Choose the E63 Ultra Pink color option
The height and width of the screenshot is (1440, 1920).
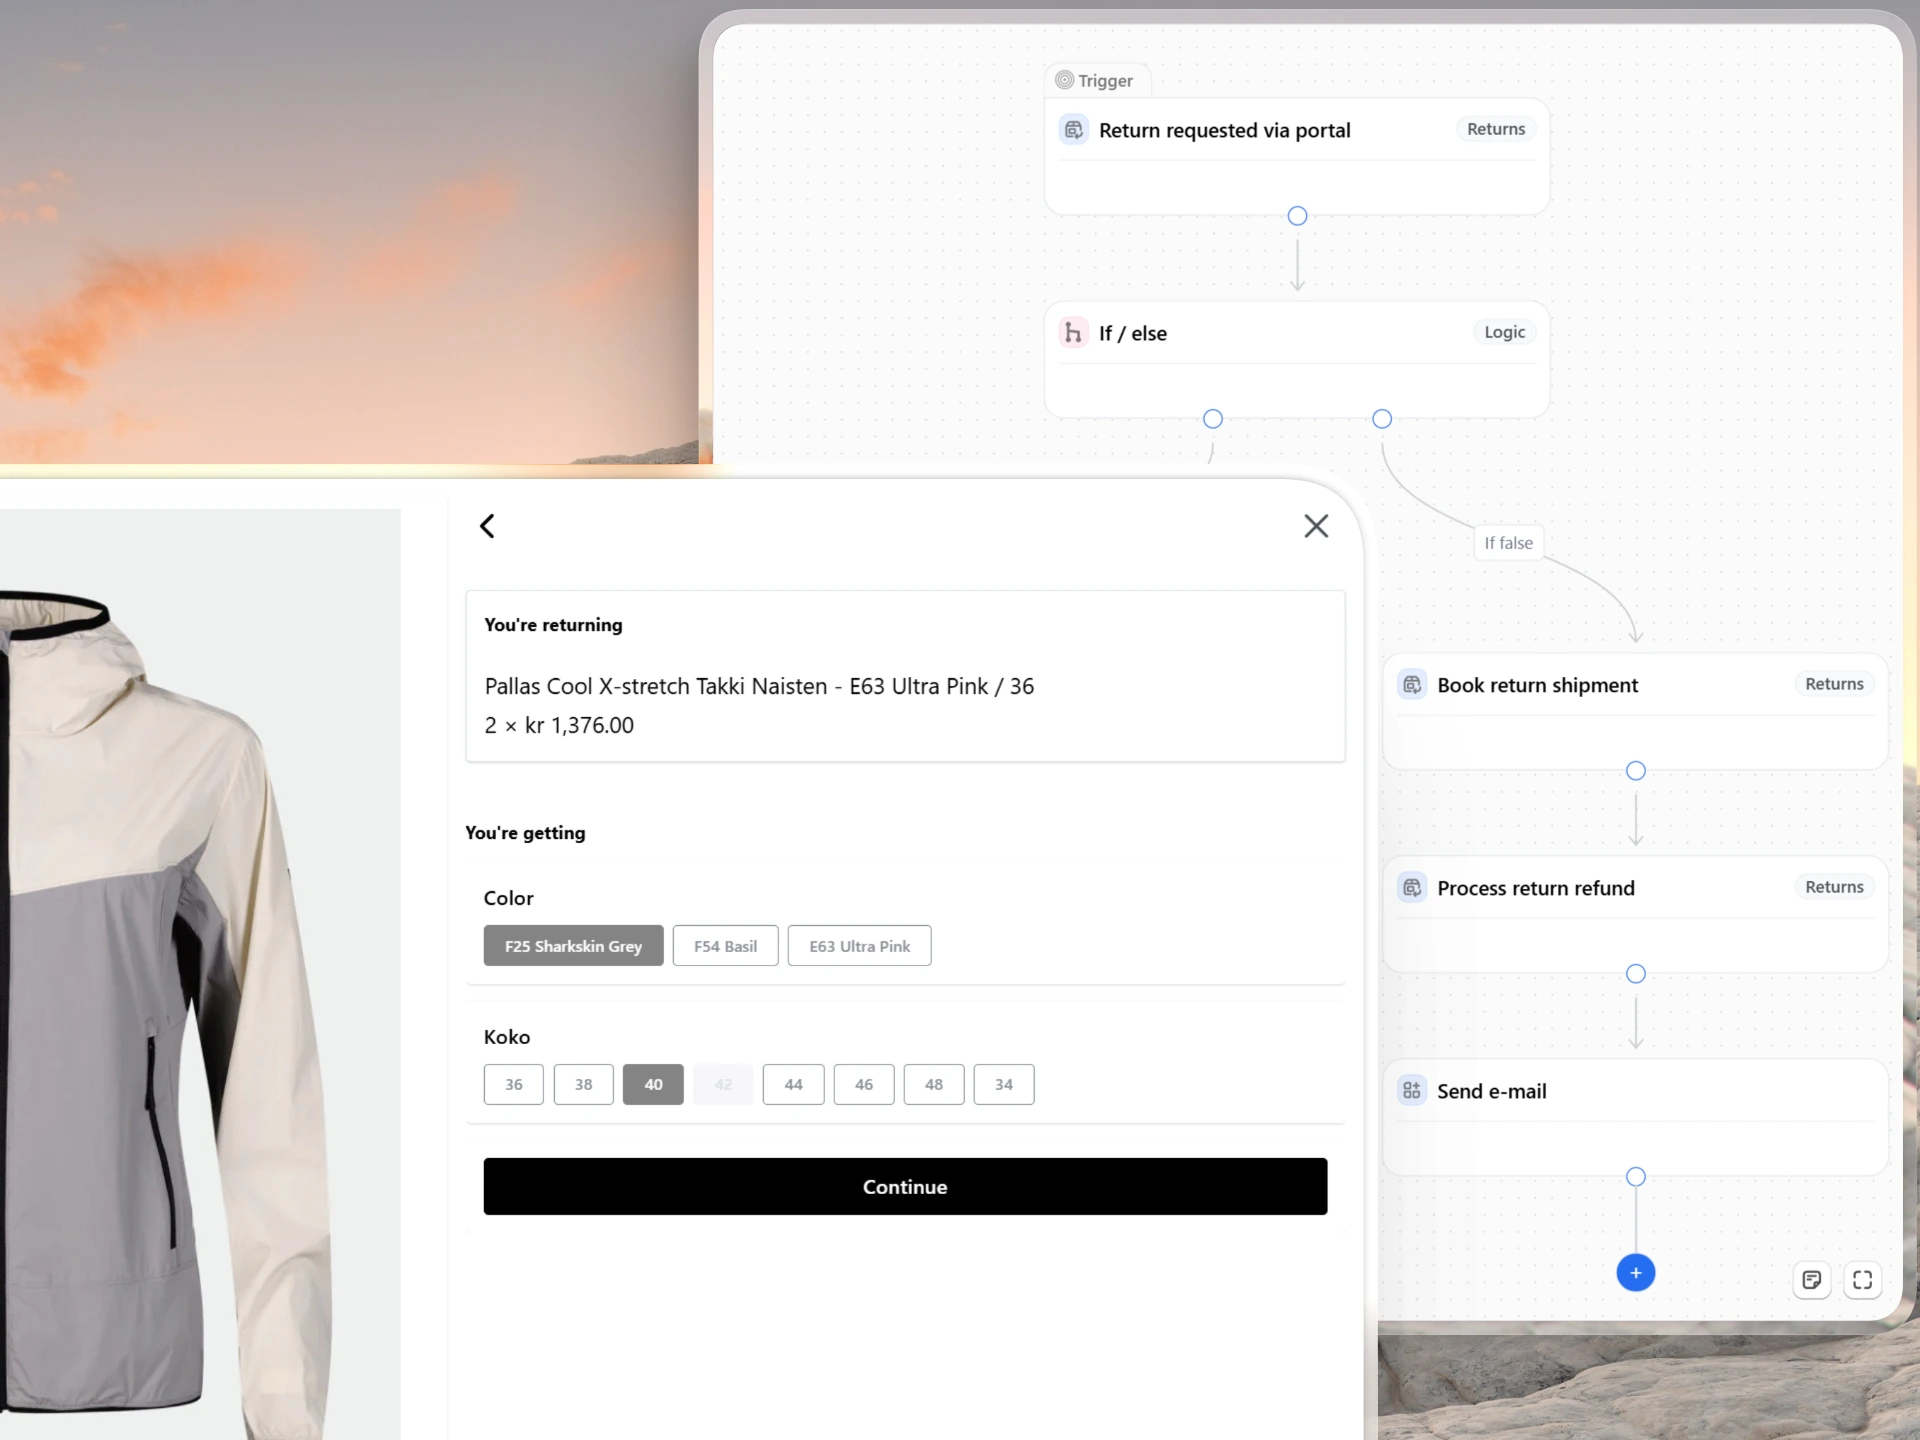(x=859, y=945)
